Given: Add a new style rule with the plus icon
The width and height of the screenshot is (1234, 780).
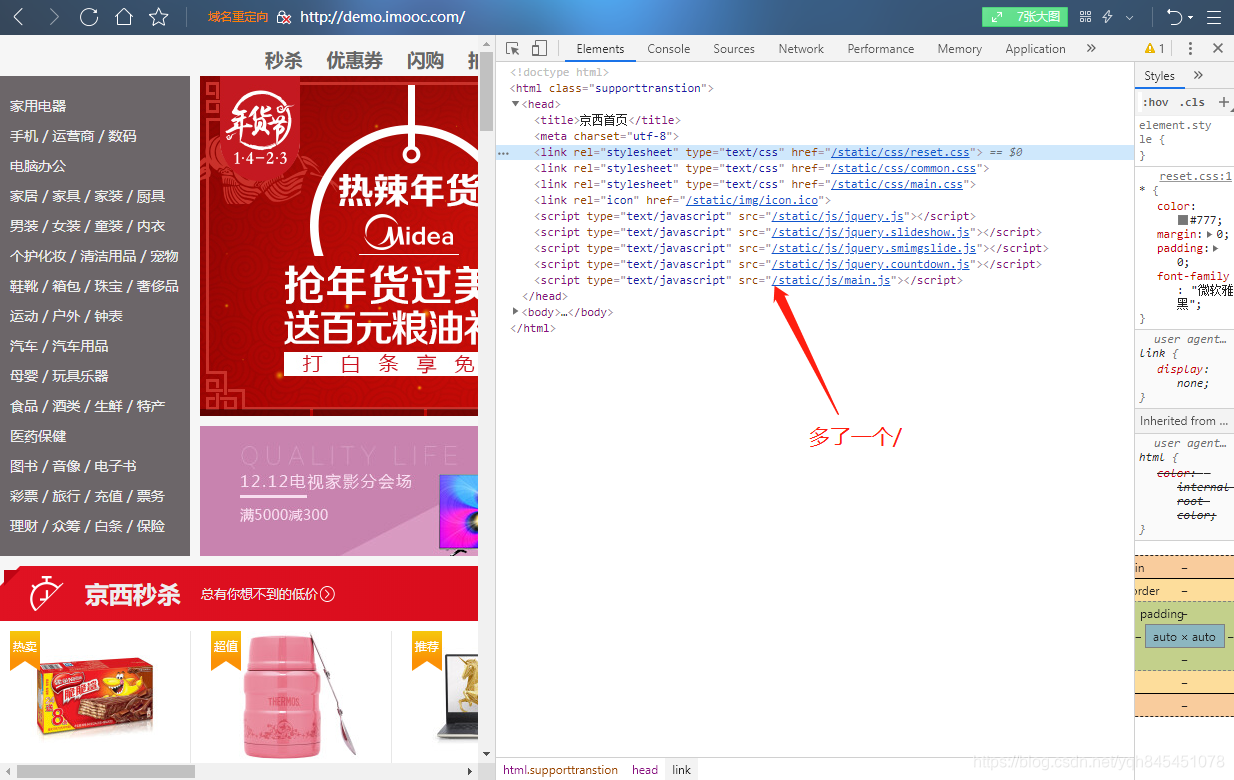Looking at the screenshot, I should tap(1223, 102).
